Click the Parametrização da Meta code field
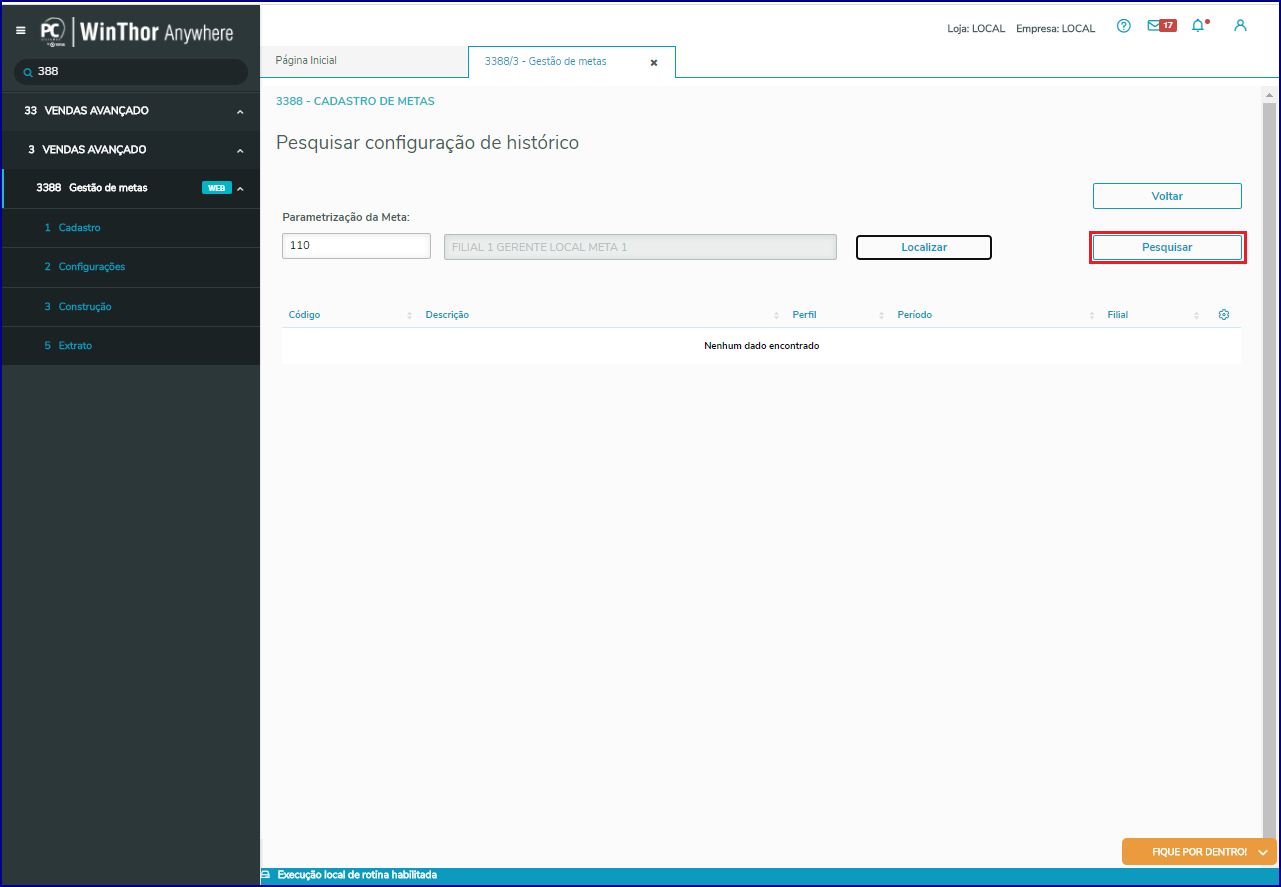The image size is (1281, 887). tap(356, 246)
